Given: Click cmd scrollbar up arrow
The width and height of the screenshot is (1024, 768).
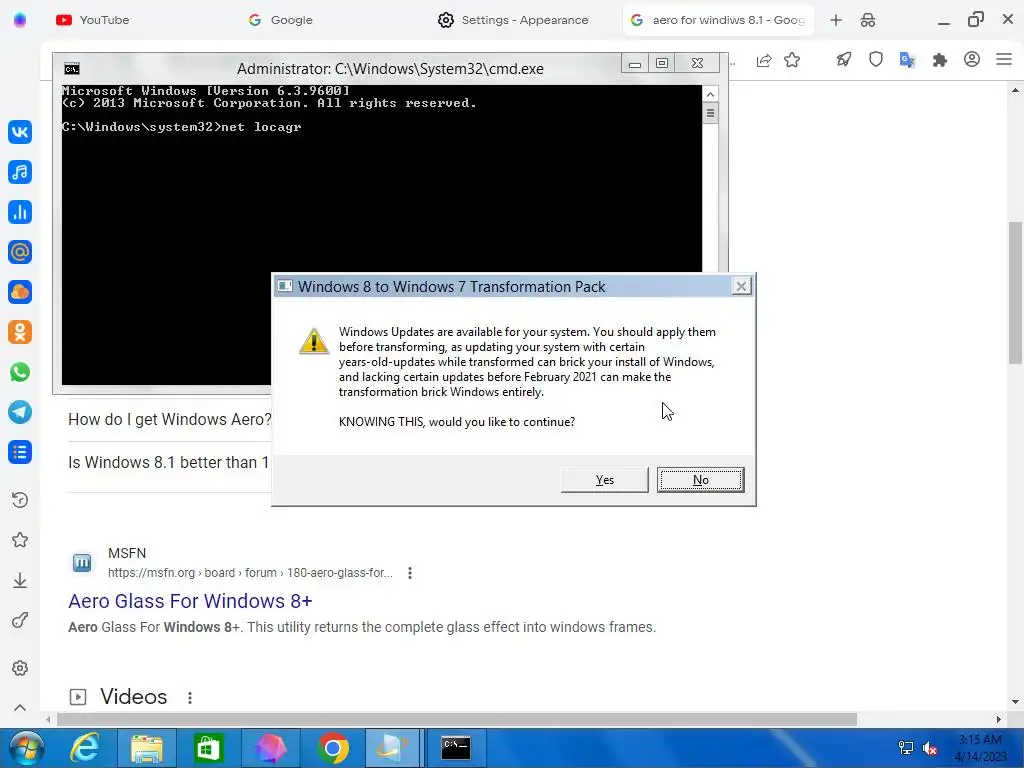Looking at the screenshot, I should (710, 94).
